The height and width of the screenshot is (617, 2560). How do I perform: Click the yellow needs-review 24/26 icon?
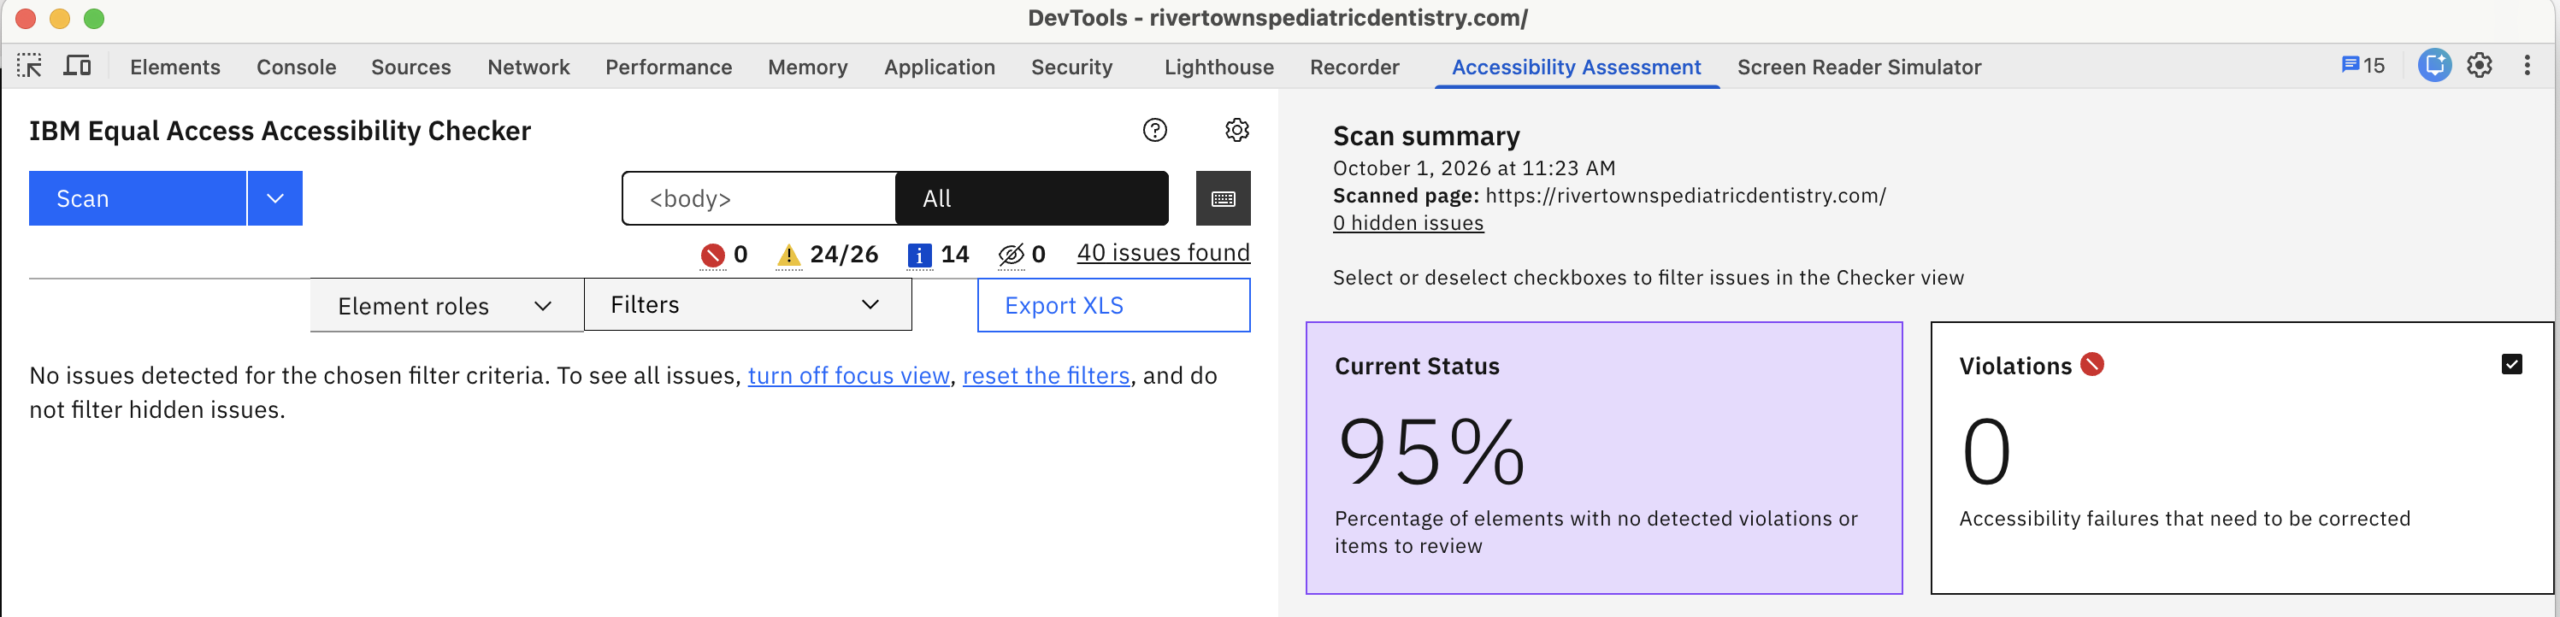coord(788,255)
